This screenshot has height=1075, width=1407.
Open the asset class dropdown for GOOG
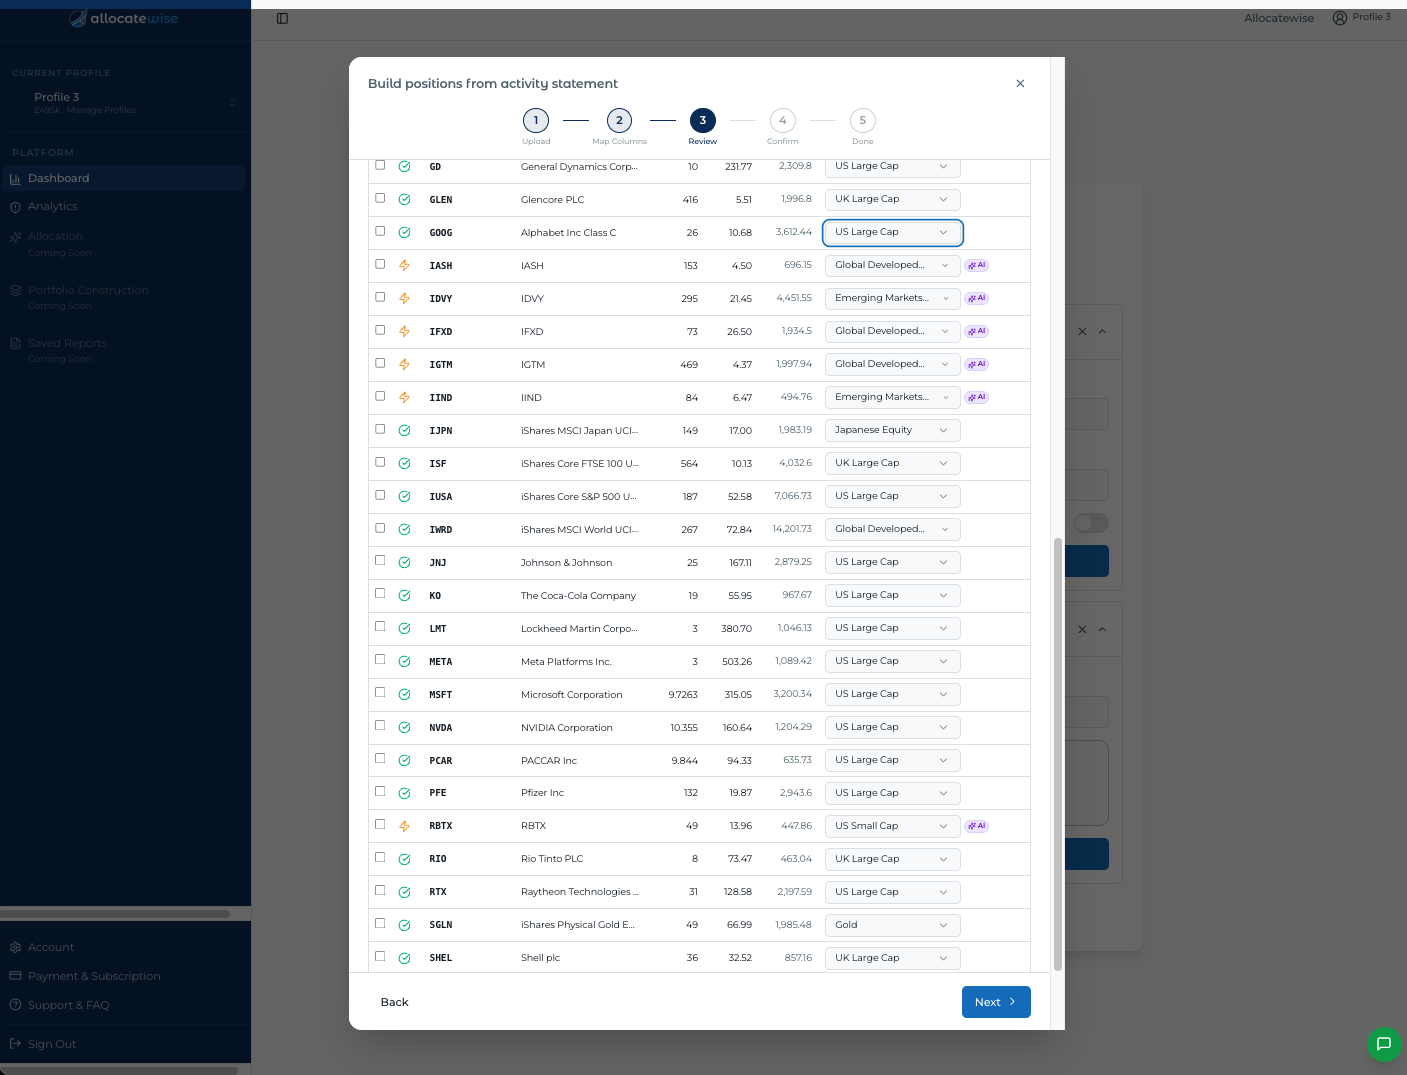click(892, 233)
